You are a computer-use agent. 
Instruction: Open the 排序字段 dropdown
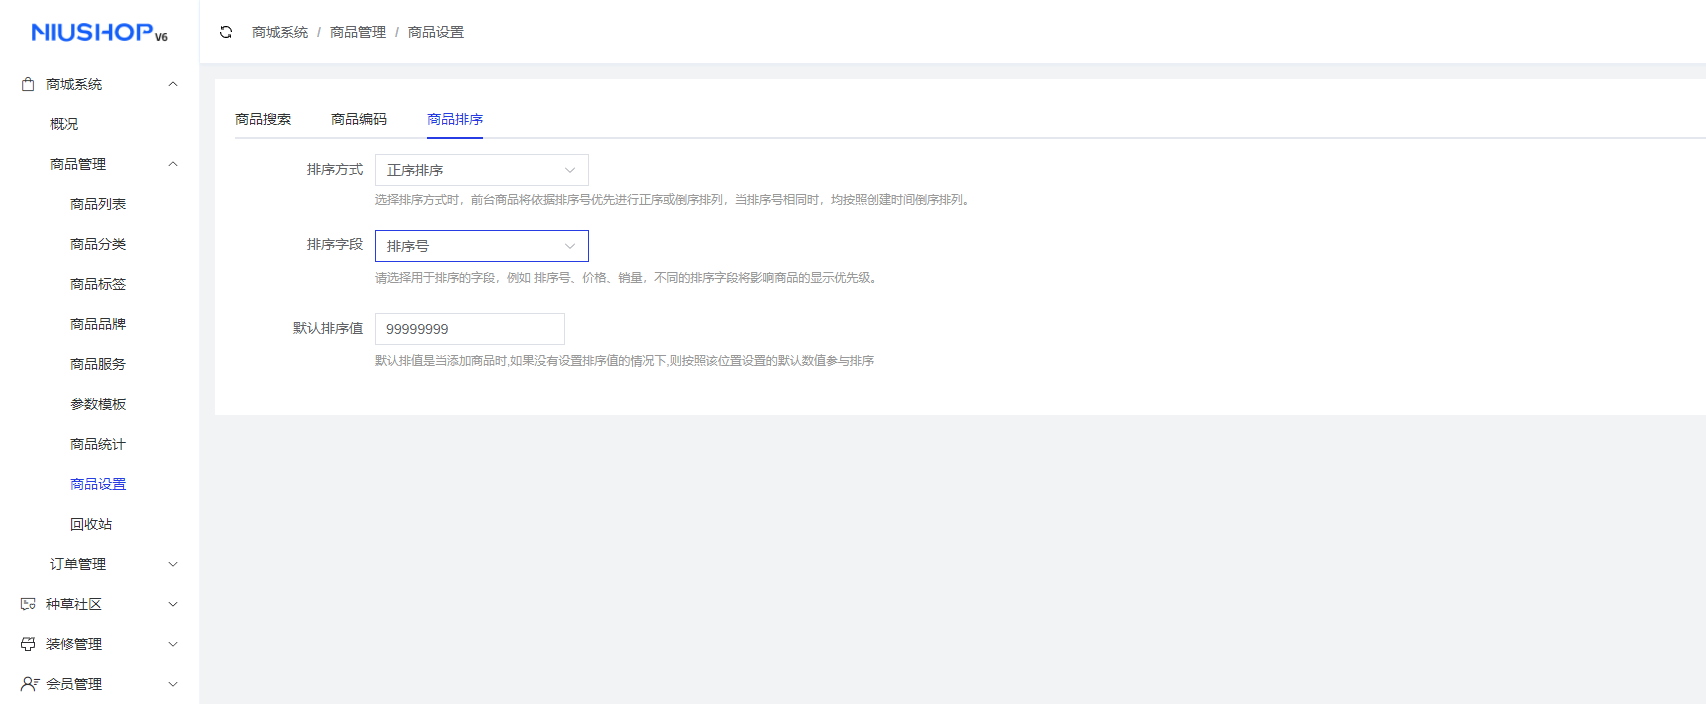tap(481, 246)
